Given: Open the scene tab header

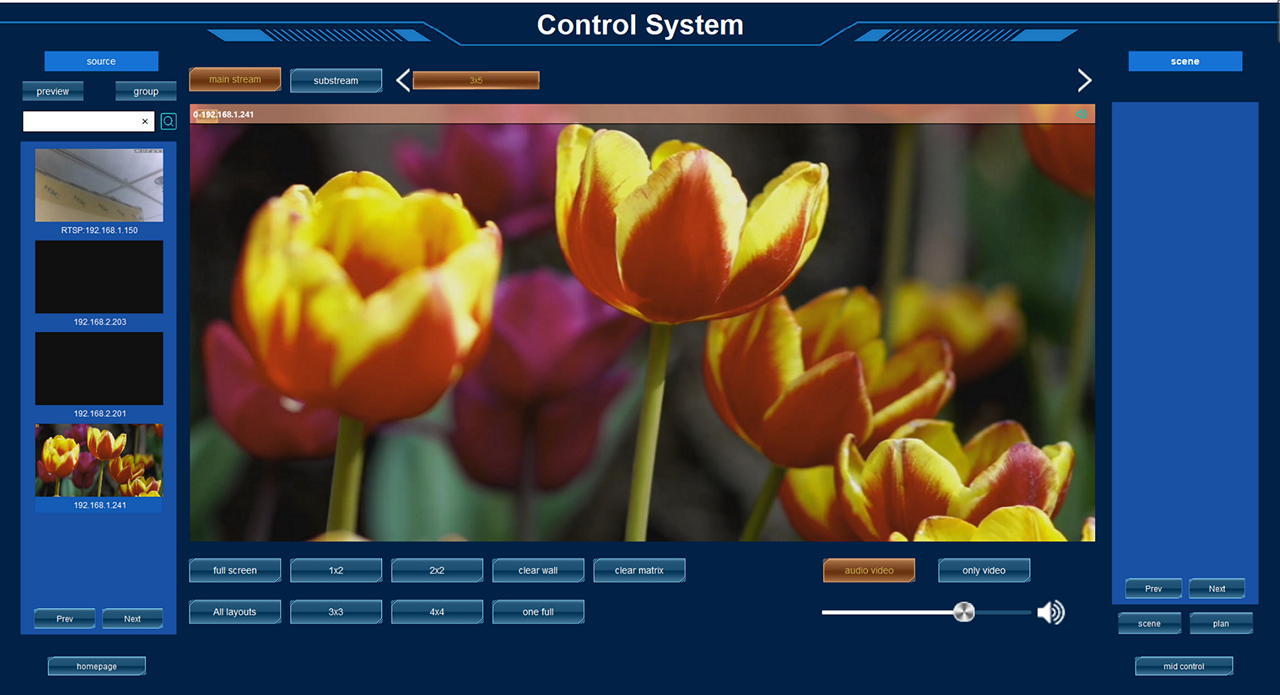Looking at the screenshot, I should click(1185, 61).
